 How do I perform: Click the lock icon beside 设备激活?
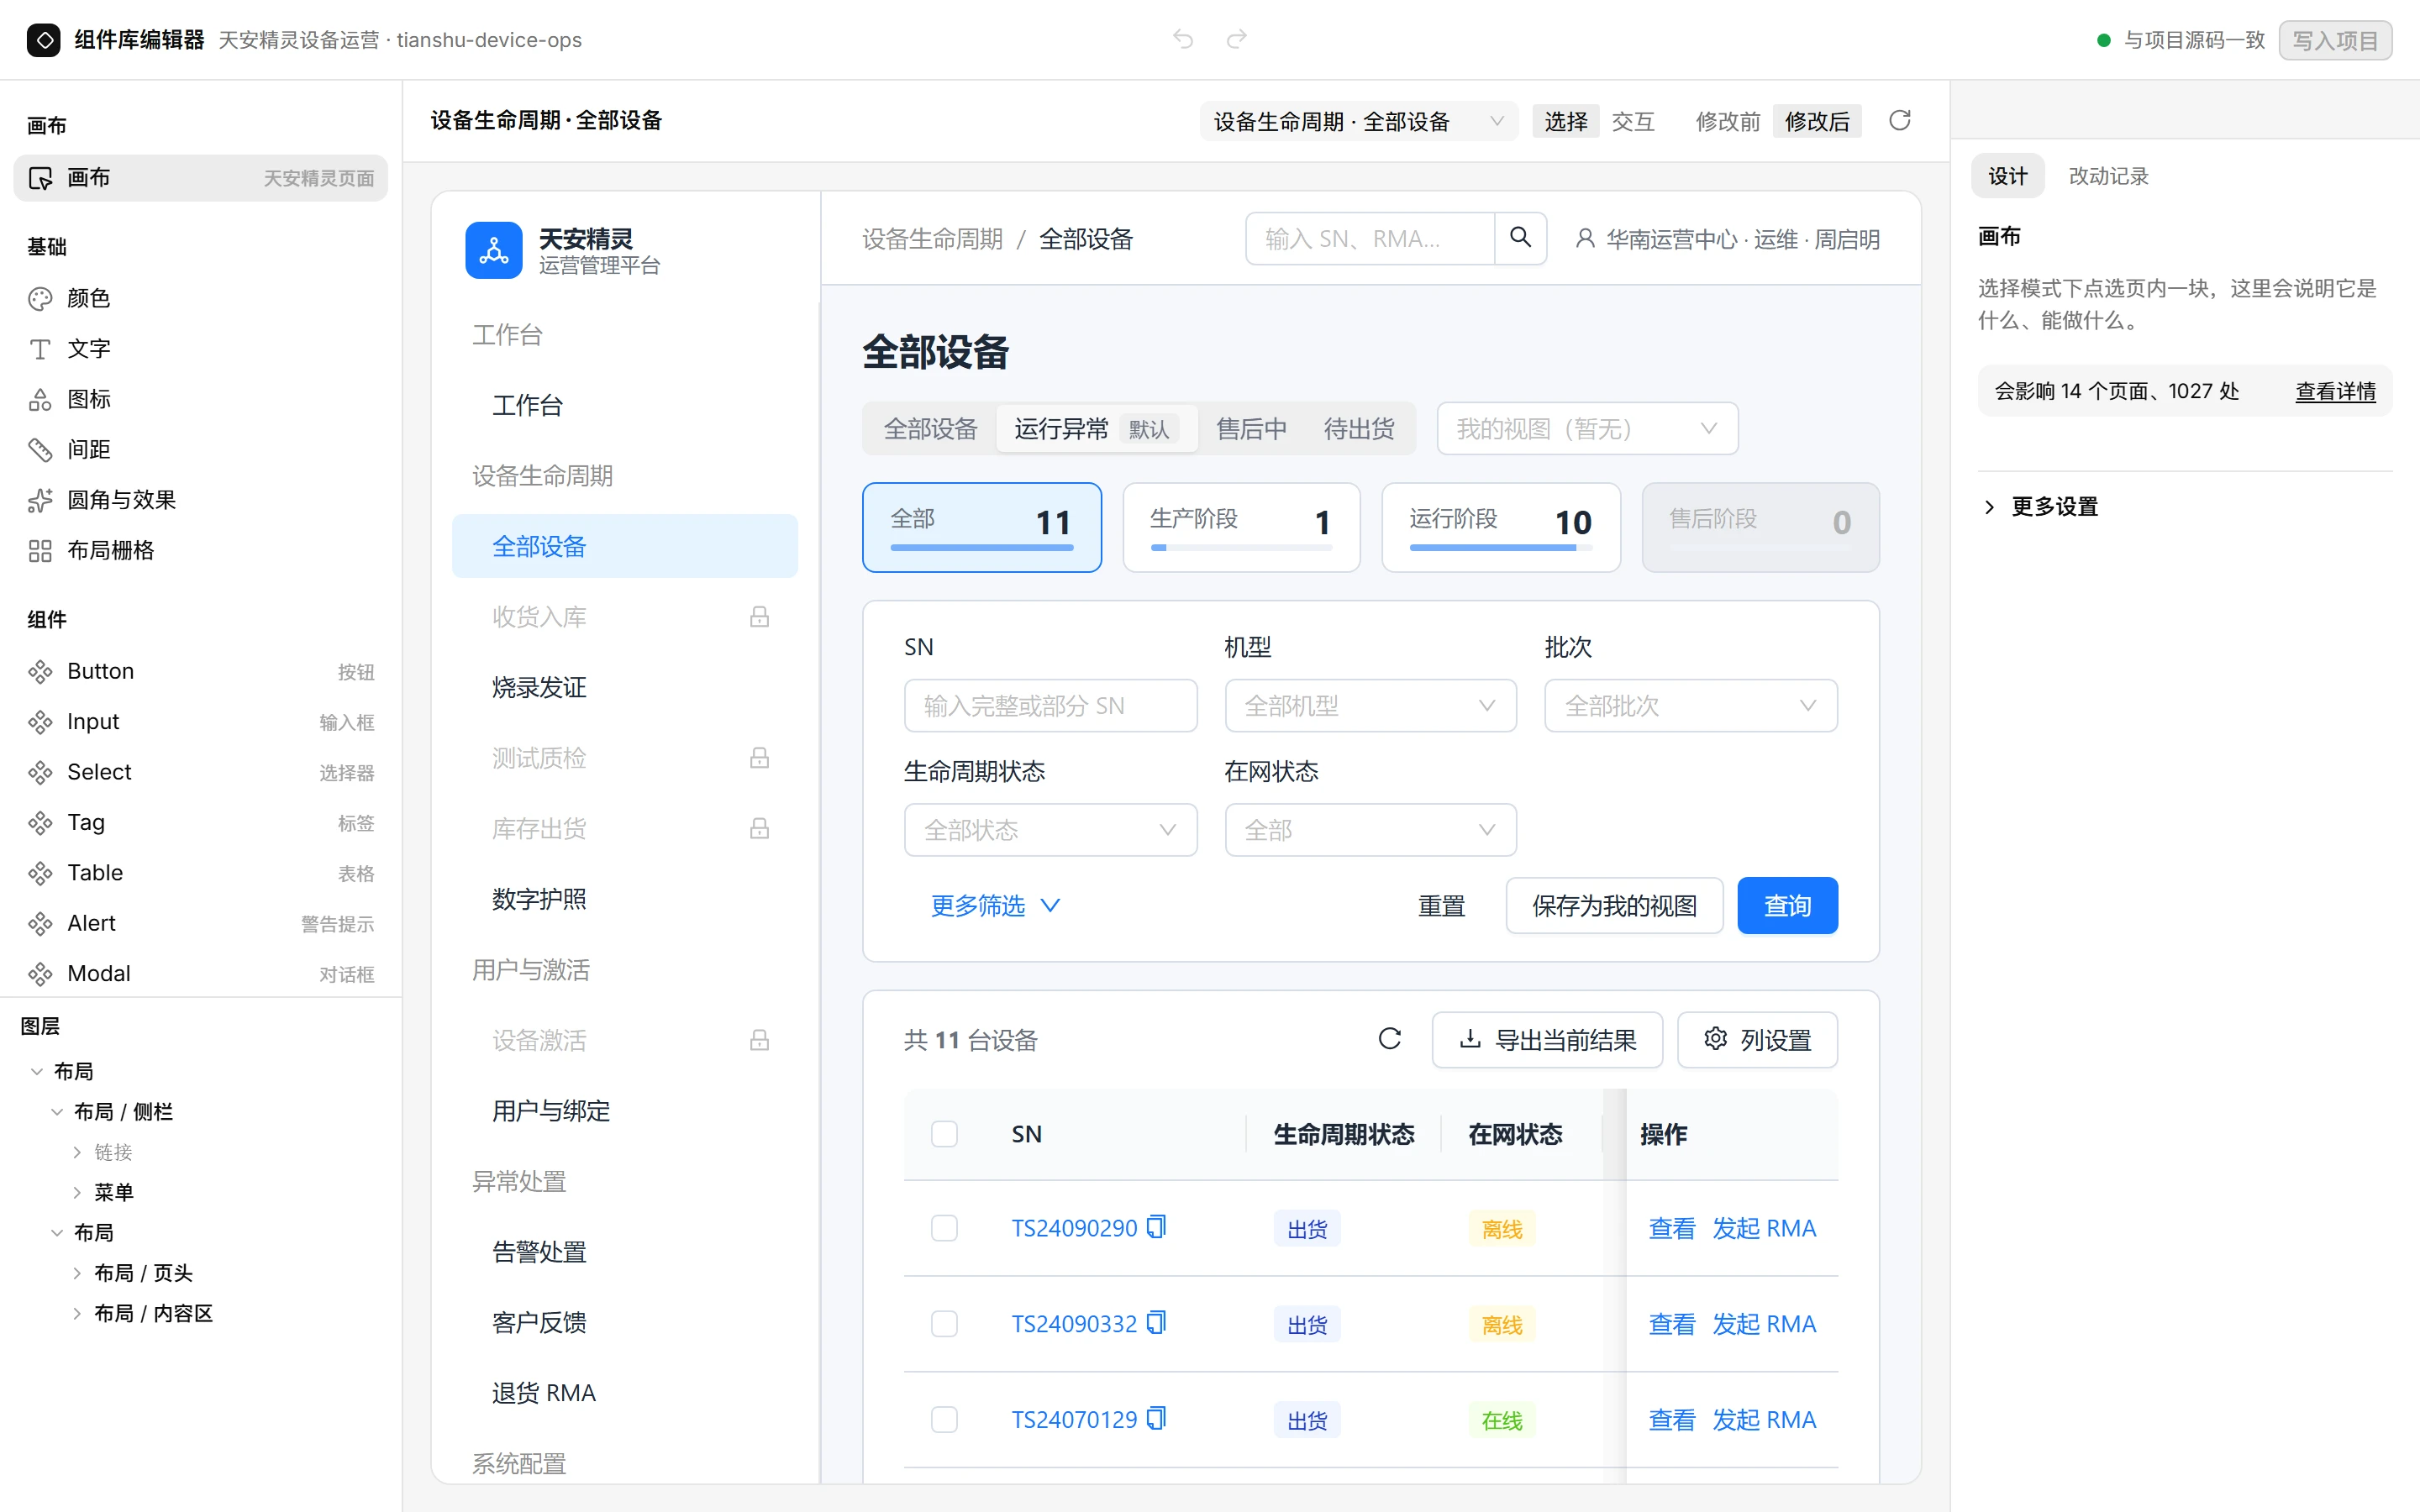759,1040
